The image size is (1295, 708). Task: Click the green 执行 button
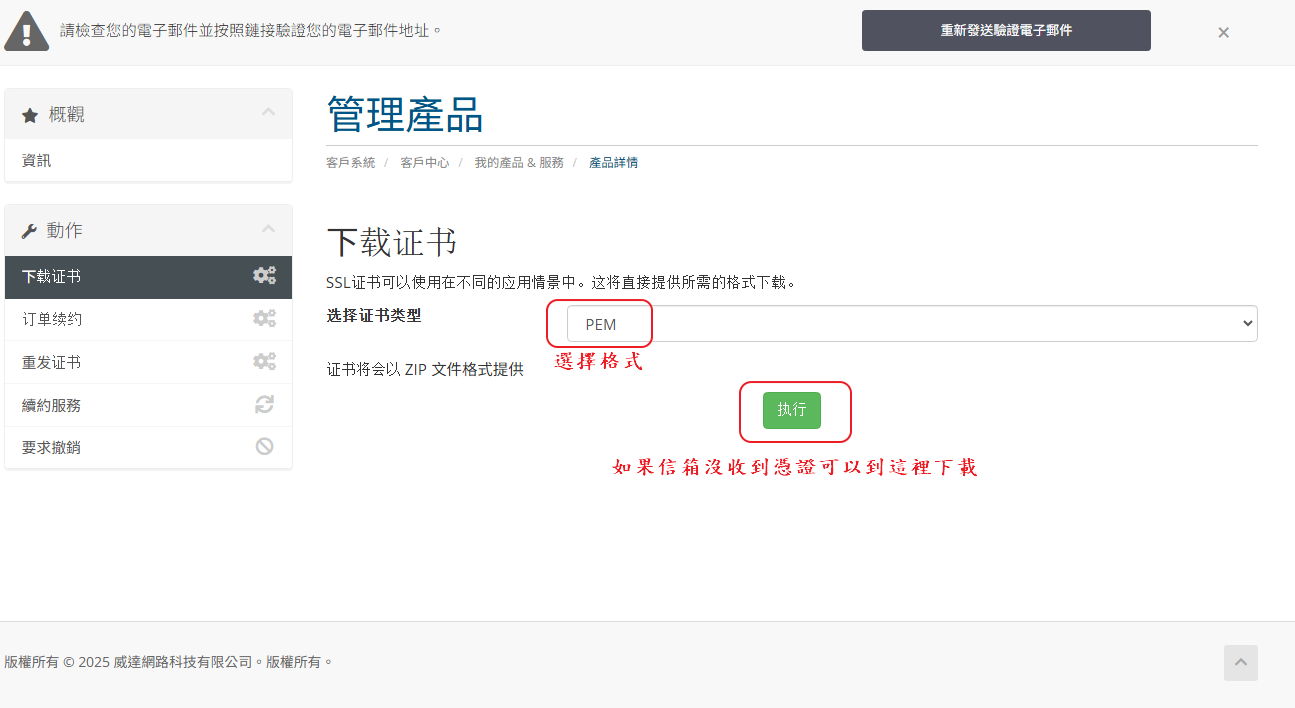791,410
